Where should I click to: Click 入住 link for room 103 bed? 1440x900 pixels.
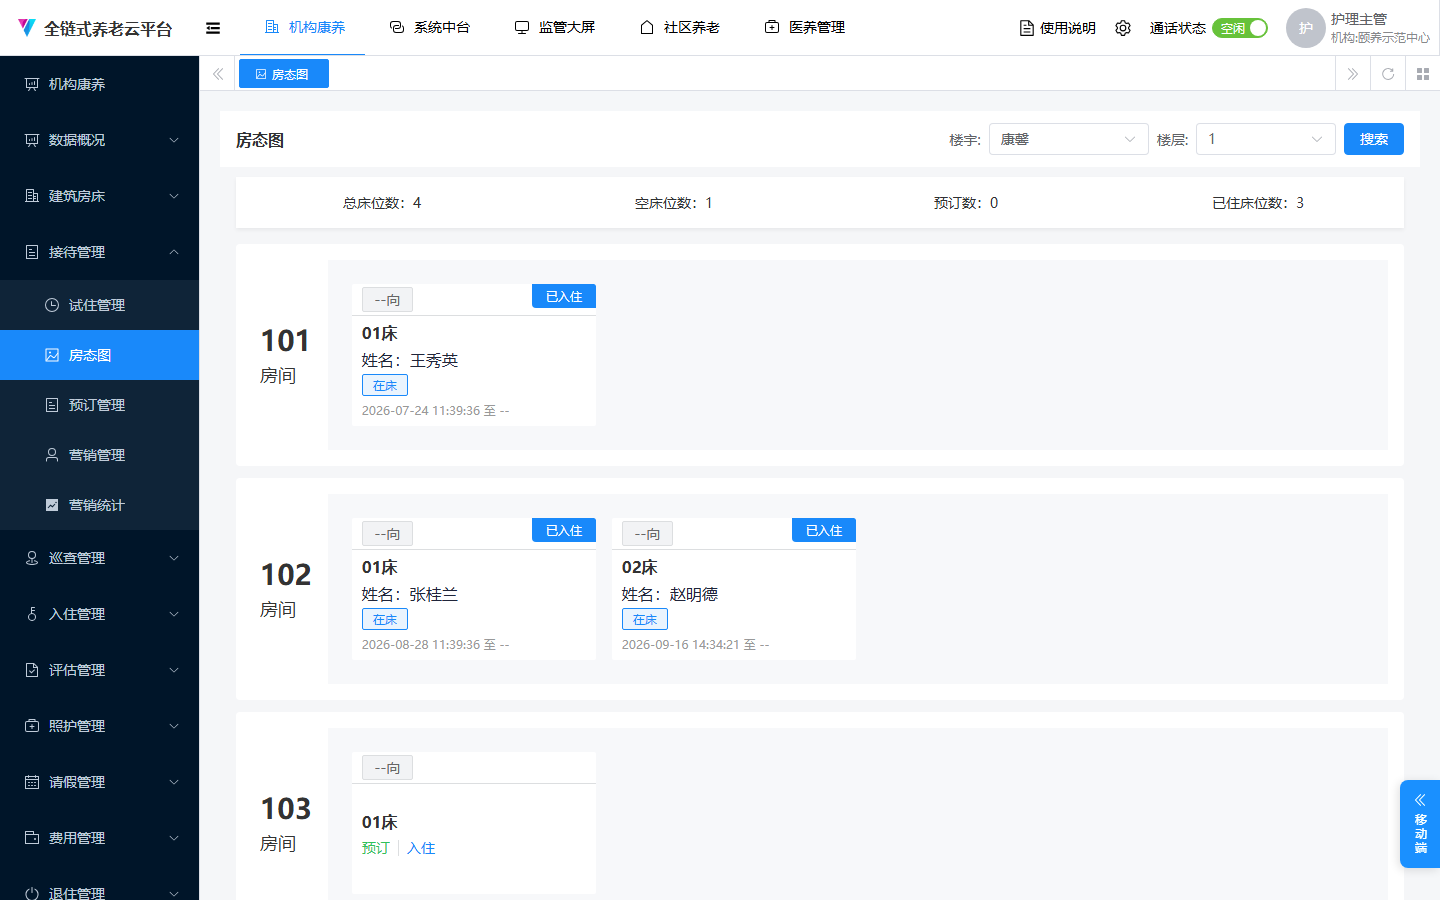click(x=421, y=848)
